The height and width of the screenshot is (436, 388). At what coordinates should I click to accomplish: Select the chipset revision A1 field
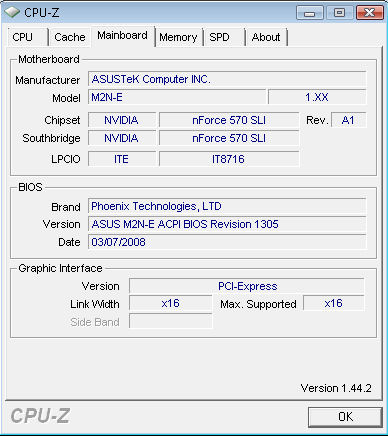[349, 120]
